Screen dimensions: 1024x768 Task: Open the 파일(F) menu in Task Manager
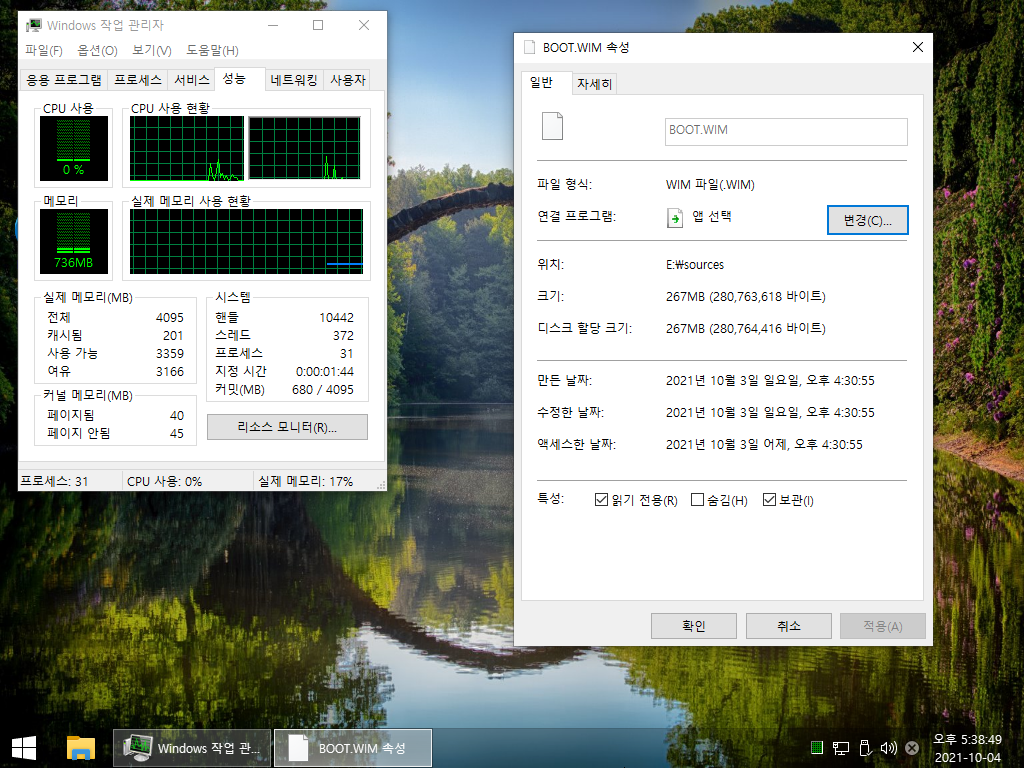44,50
